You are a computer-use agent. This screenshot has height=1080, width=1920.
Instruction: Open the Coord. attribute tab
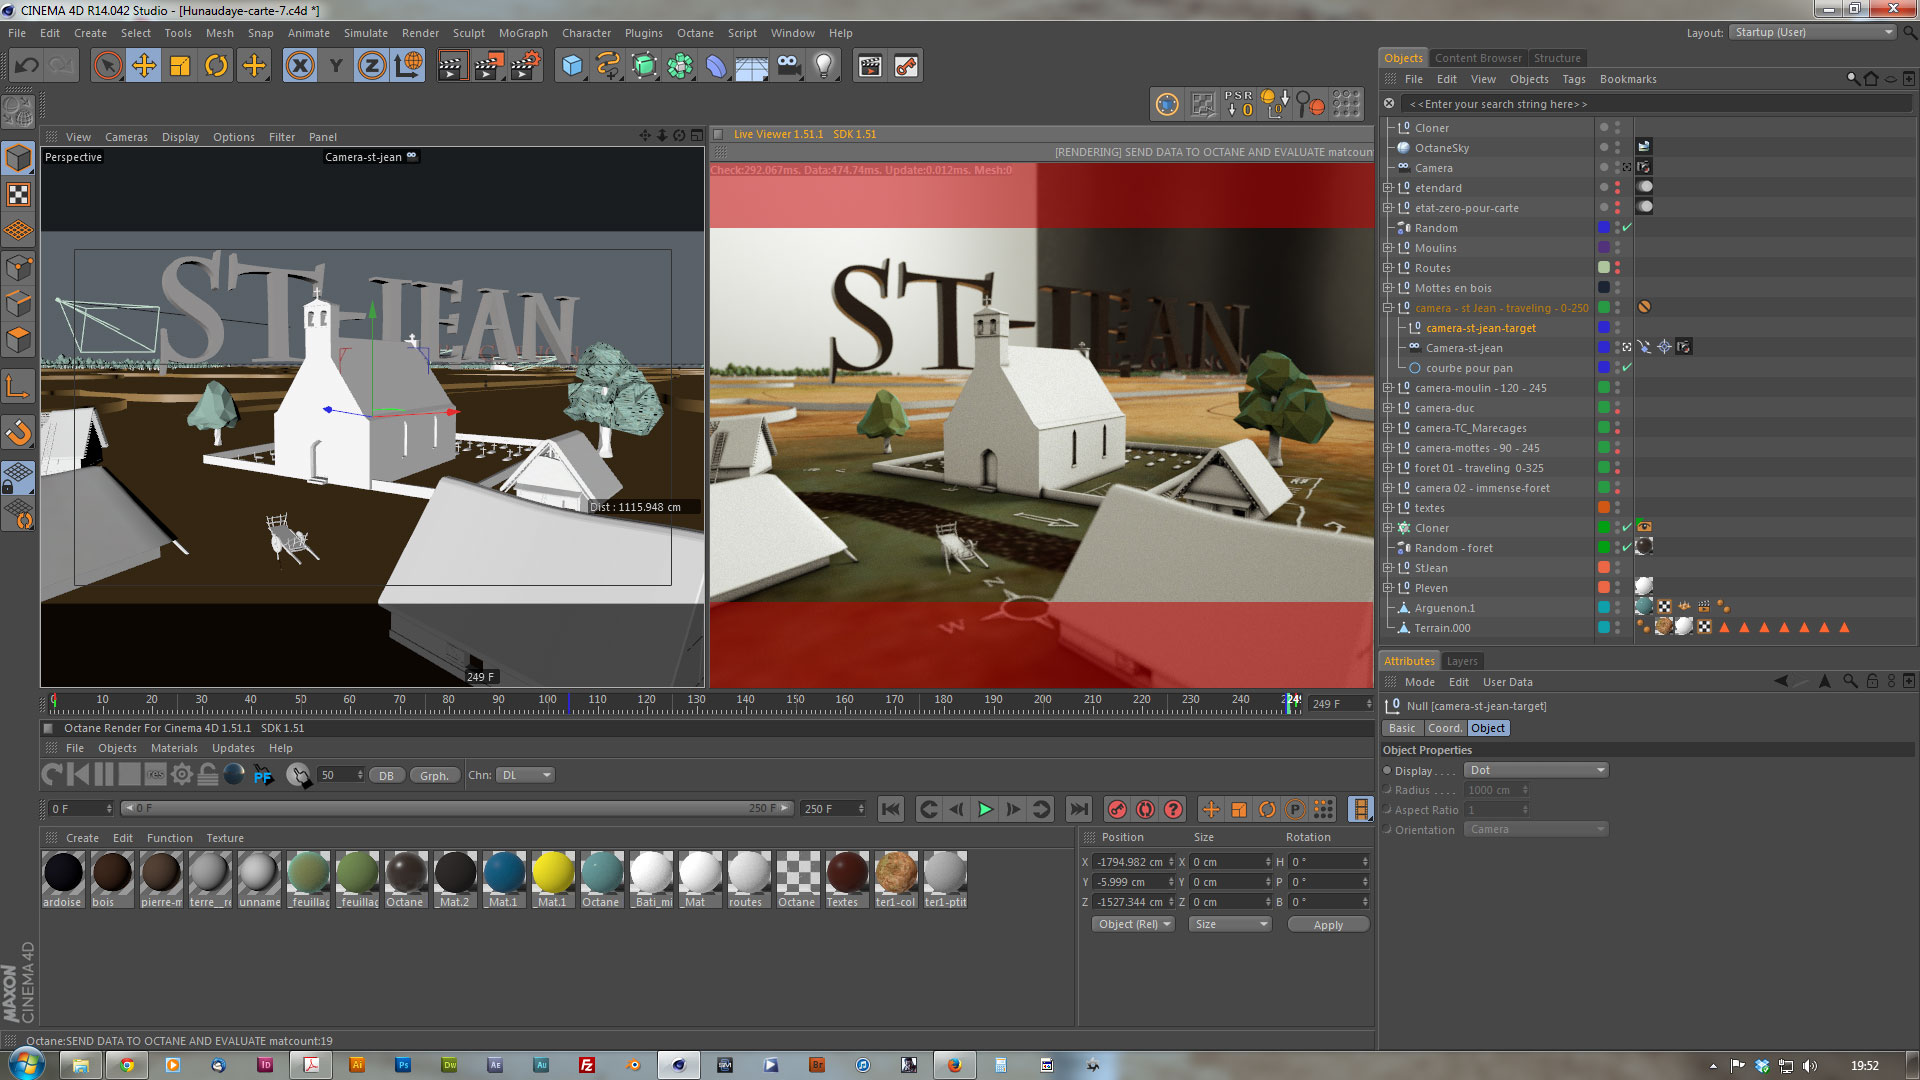tap(1444, 728)
